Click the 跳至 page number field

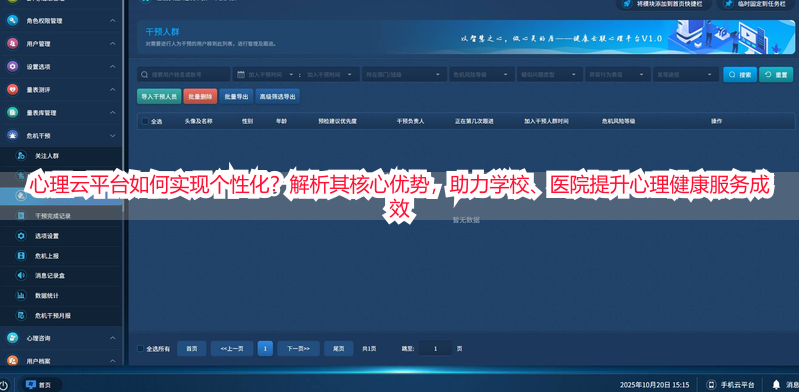(435, 349)
